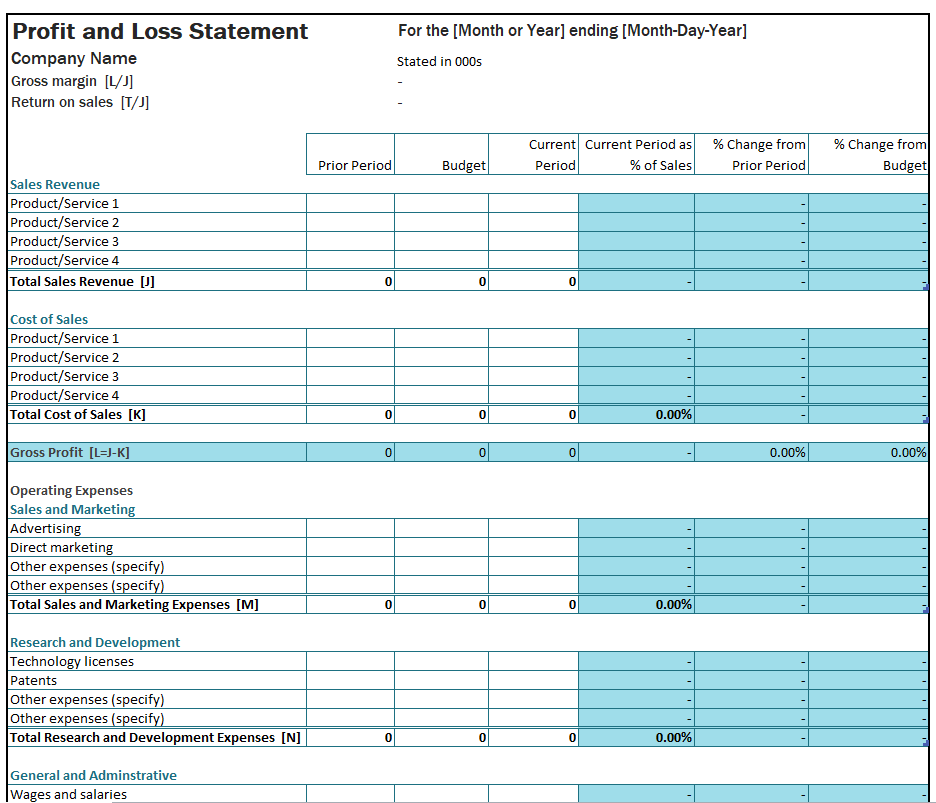
Task: Click the Prior Period cell for Advertising
Action: pos(350,528)
